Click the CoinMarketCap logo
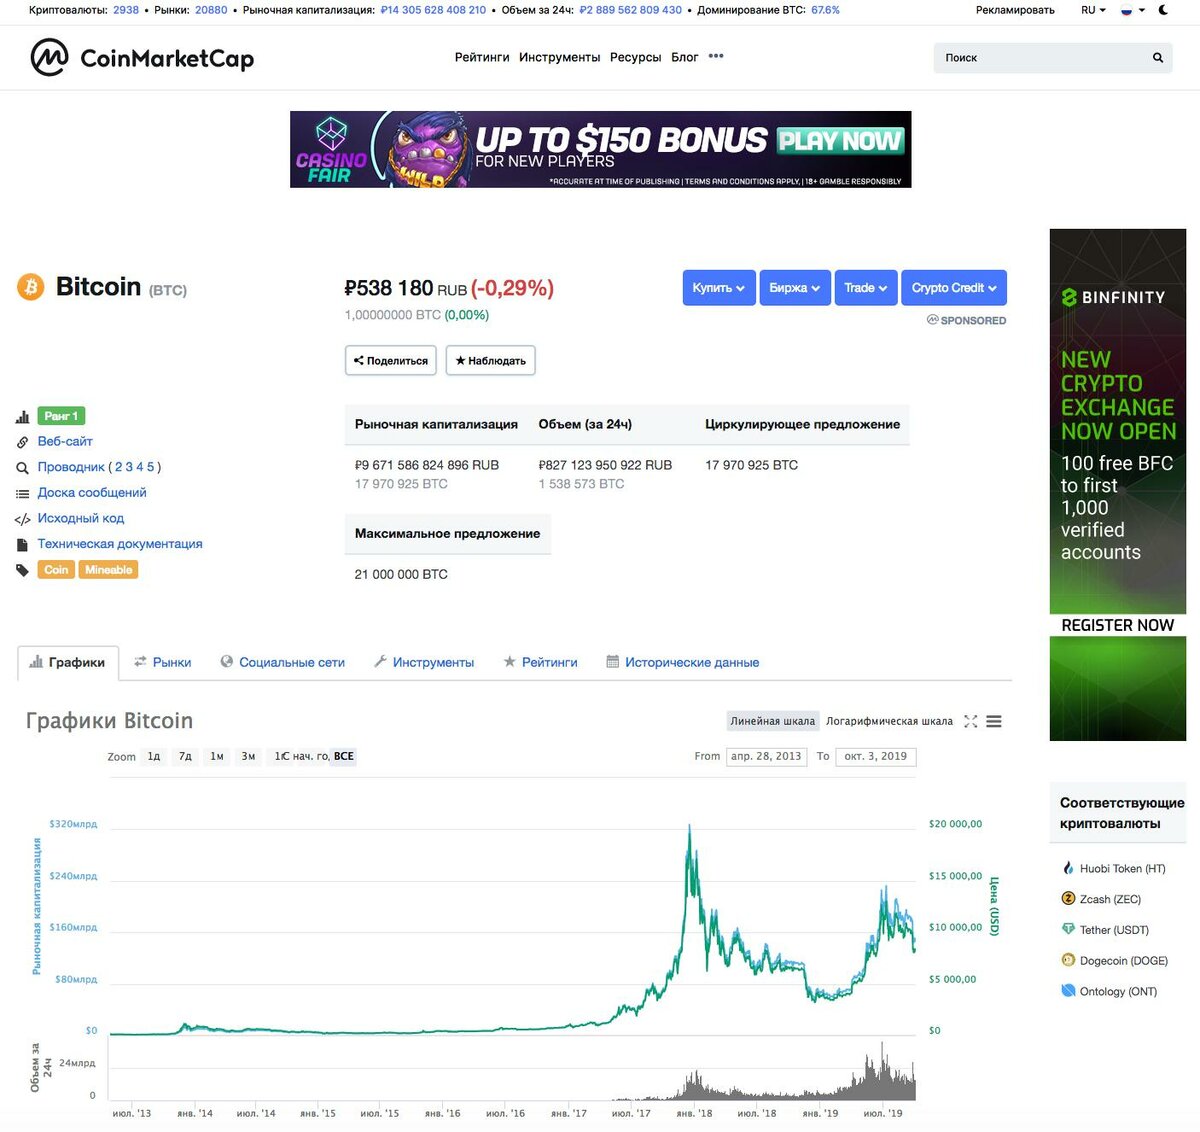This screenshot has height=1132, width=1200. click(142, 58)
